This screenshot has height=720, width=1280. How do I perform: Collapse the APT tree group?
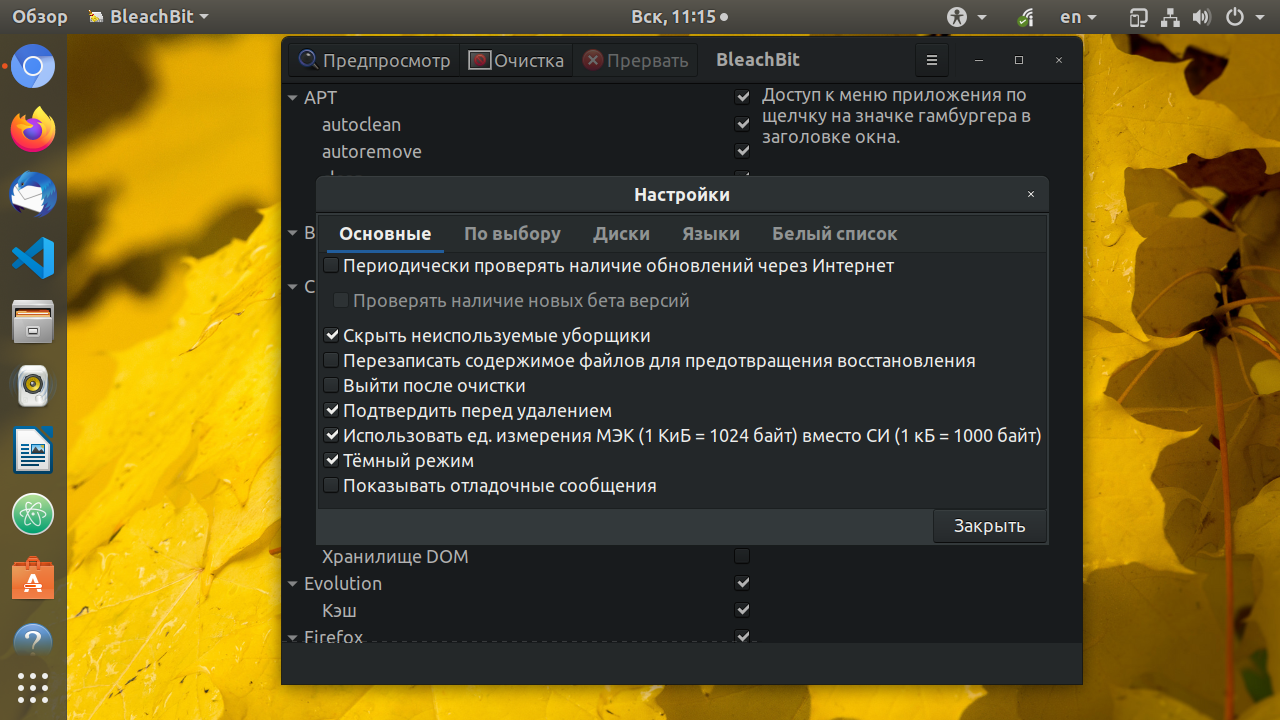(x=293, y=98)
